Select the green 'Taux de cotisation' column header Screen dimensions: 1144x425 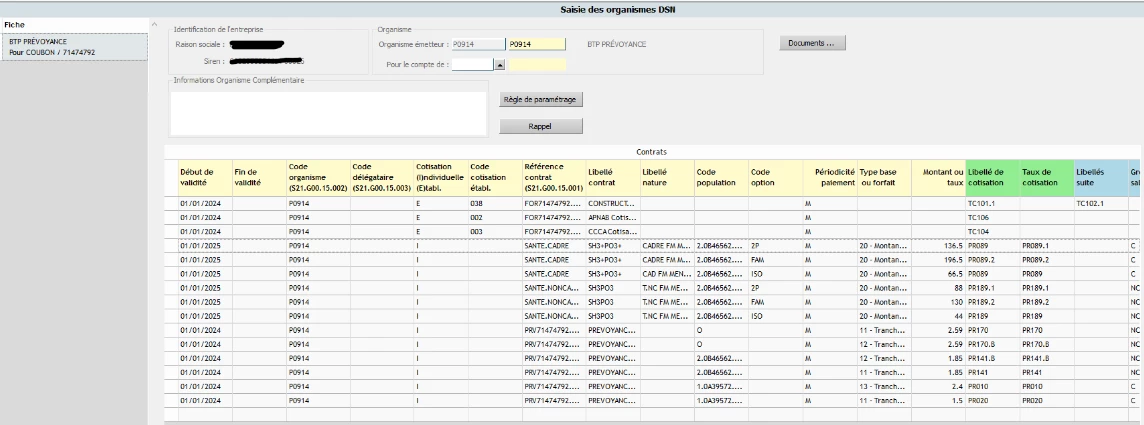tap(1046, 176)
